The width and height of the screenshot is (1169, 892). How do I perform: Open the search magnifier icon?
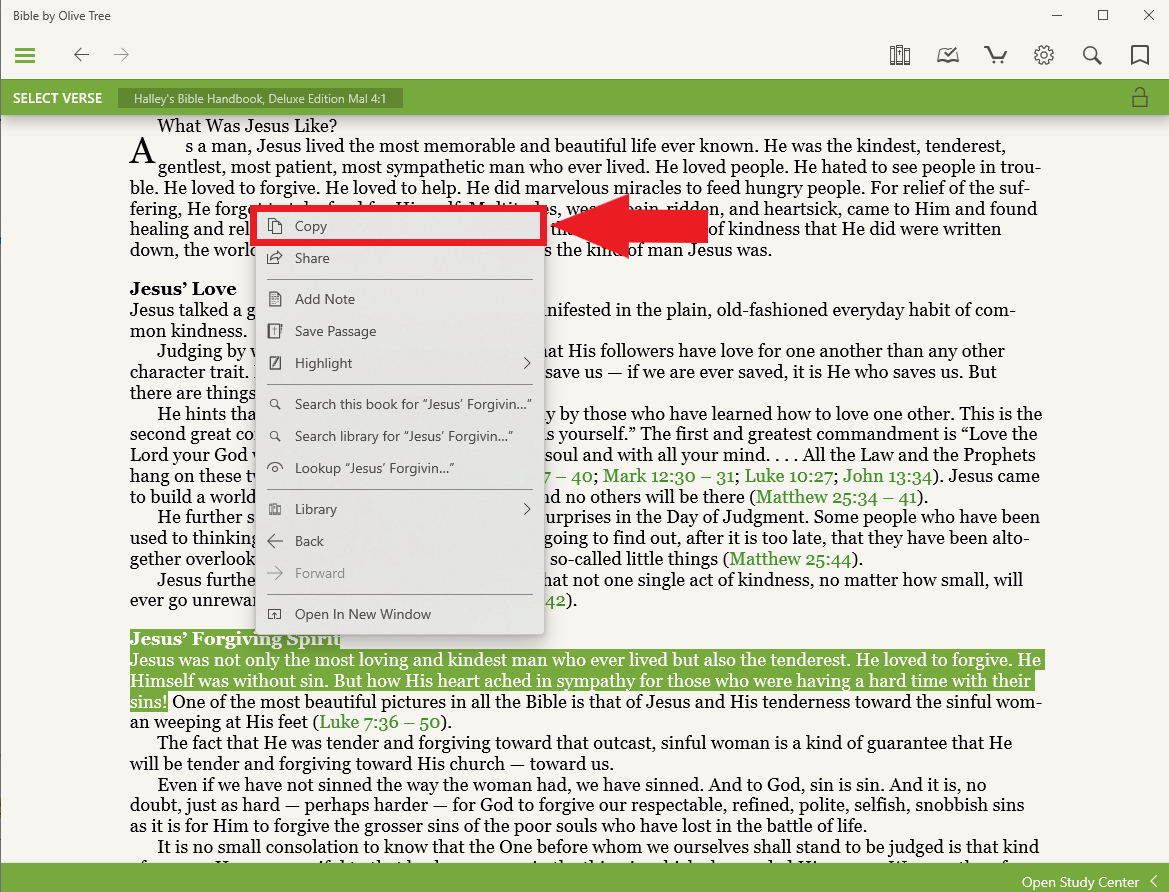click(x=1092, y=55)
